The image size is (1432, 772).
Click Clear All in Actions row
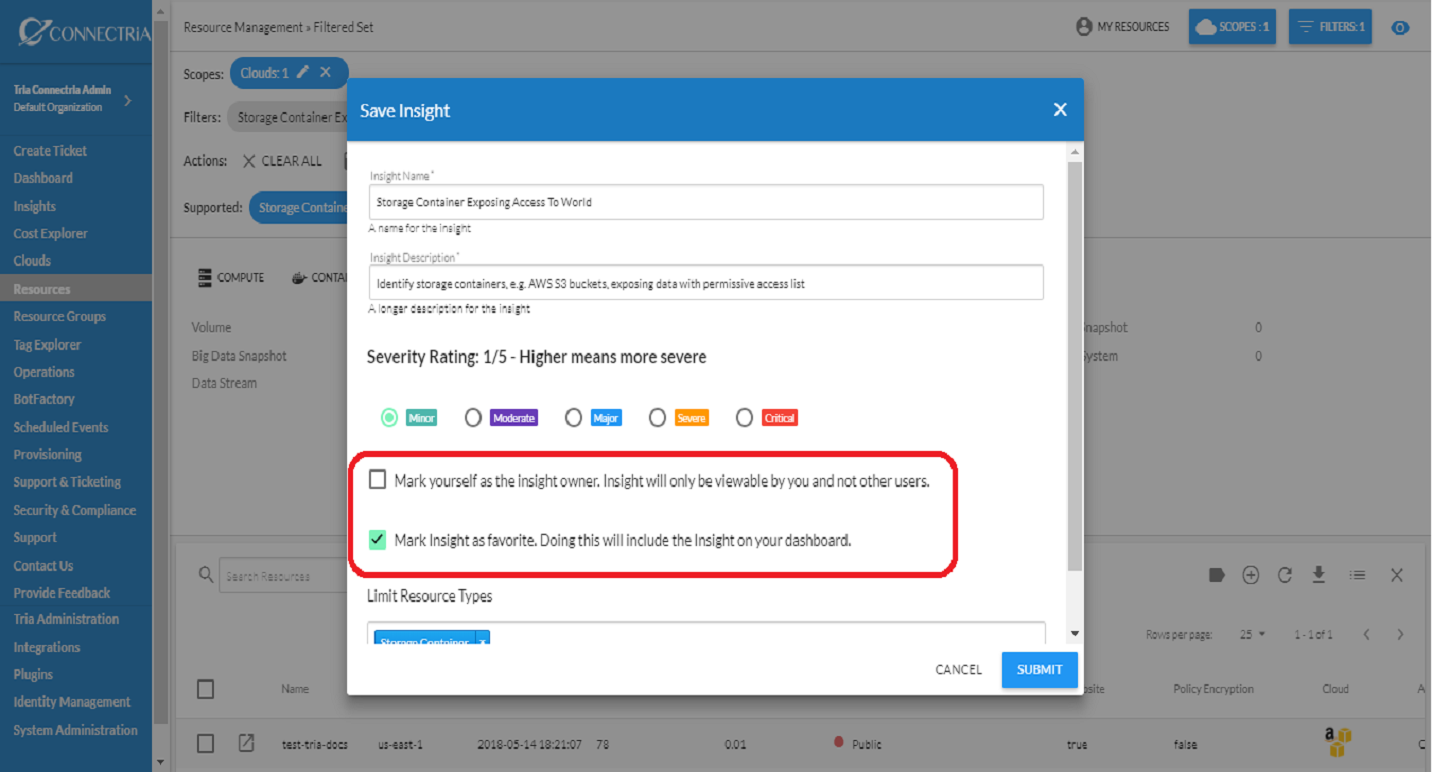(x=282, y=161)
